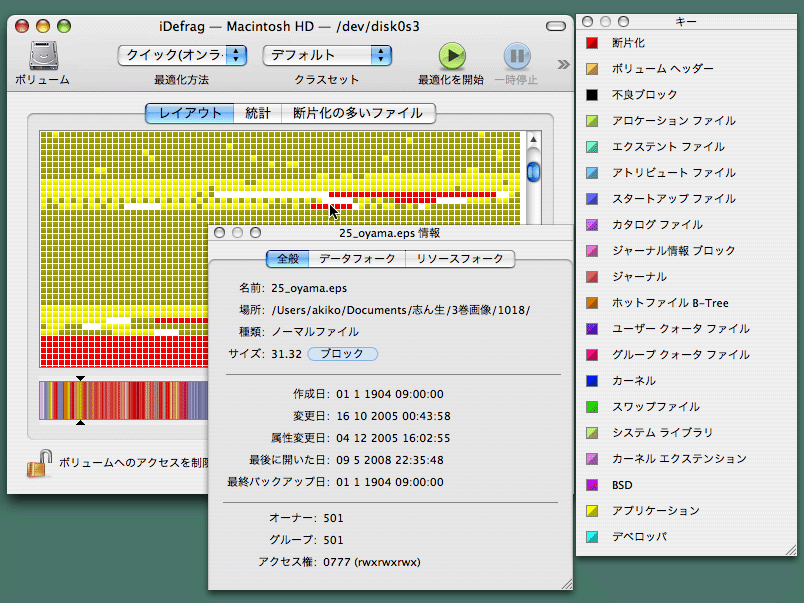
Task: Click the アトリビュート ファイル swatch
Action: [x=592, y=173]
